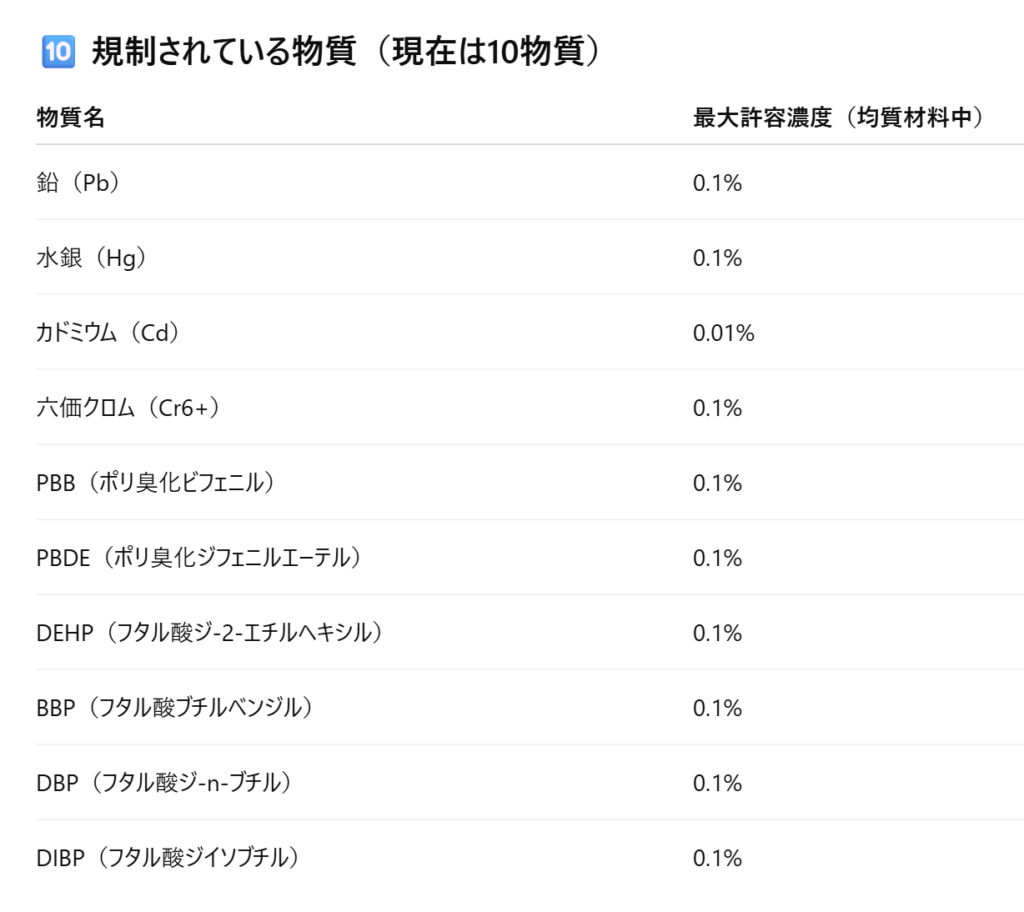Image resolution: width=1024 pixels, height=912 pixels.
Task: Click the 0.1% value for PBDE
Action: [x=718, y=558]
